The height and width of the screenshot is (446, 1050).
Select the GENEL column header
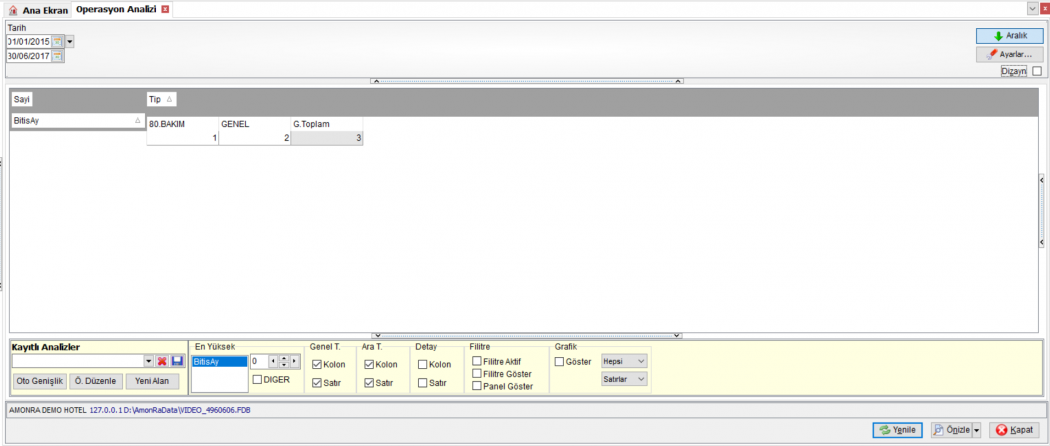pyautogui.click(x=254, y=124)
